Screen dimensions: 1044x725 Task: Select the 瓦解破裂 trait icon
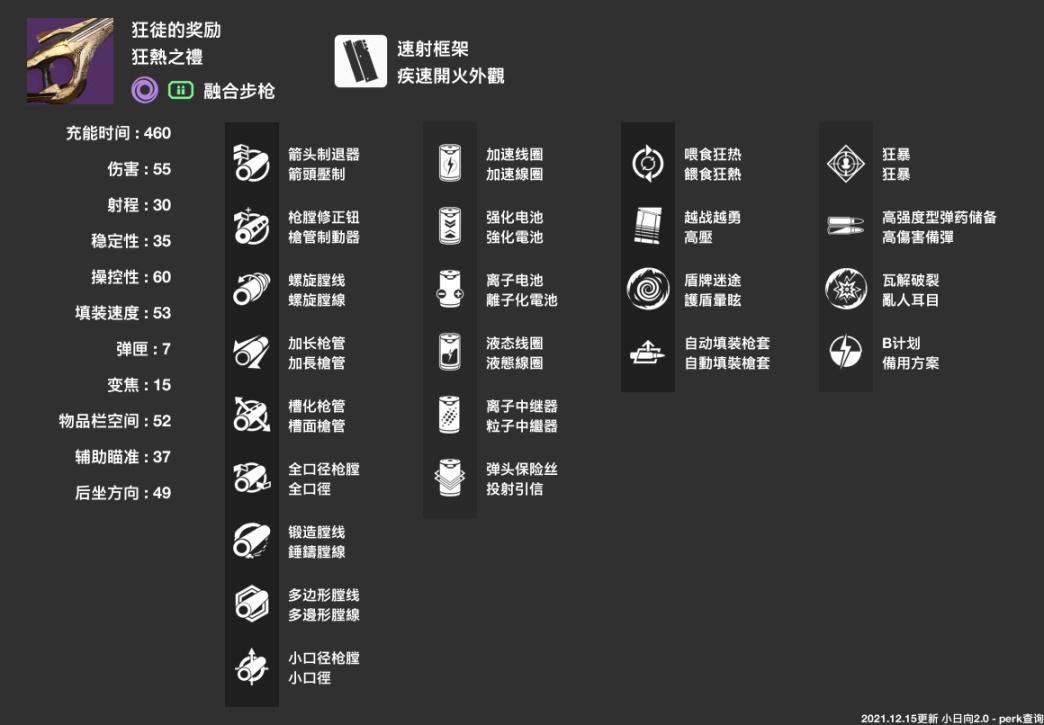tap(845, 290)
